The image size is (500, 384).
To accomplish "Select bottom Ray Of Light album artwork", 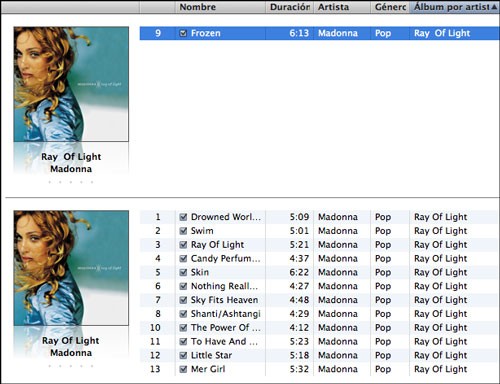I will 71,268.
